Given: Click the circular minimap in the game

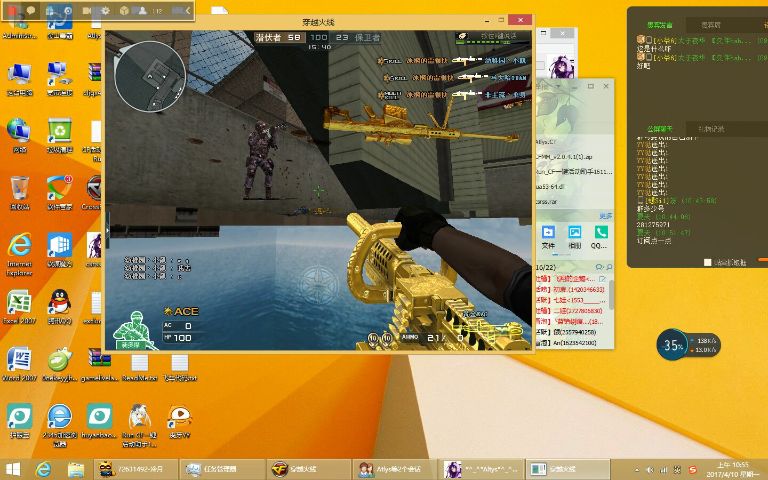Looking at the screenshot, I should [150, 76].
